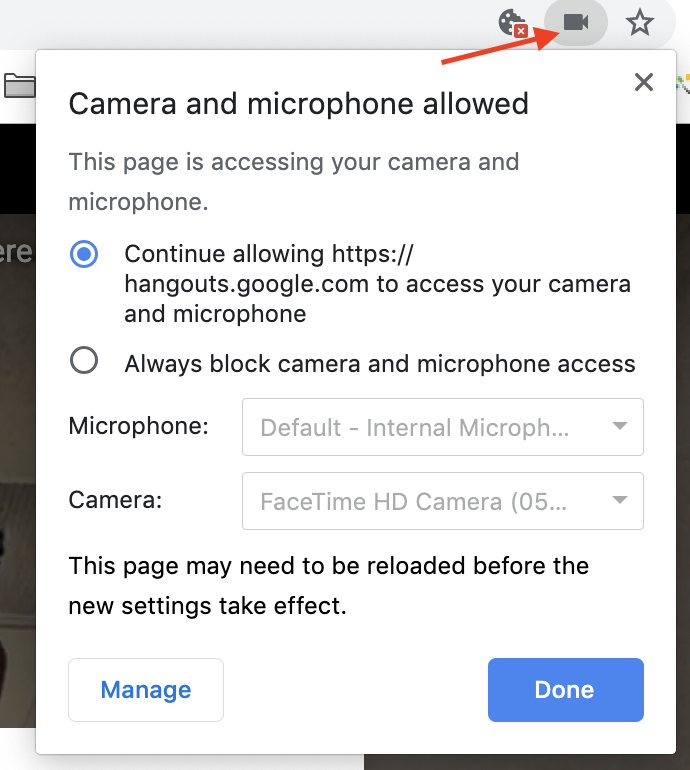690x770 pixels.
Task: Click the Camera dropdown arrow
Action: click(x=620, y=500)
